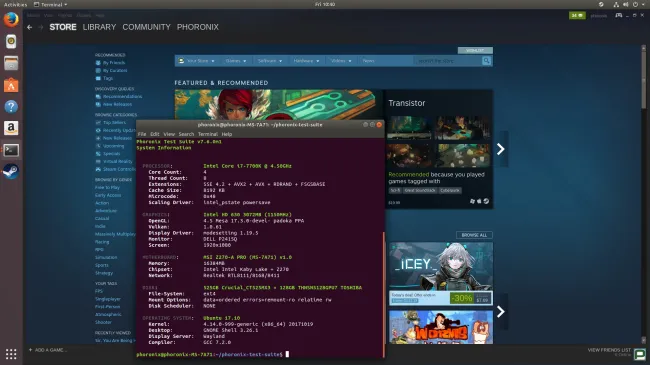Expand the Videos dropdown

point(341,61)
